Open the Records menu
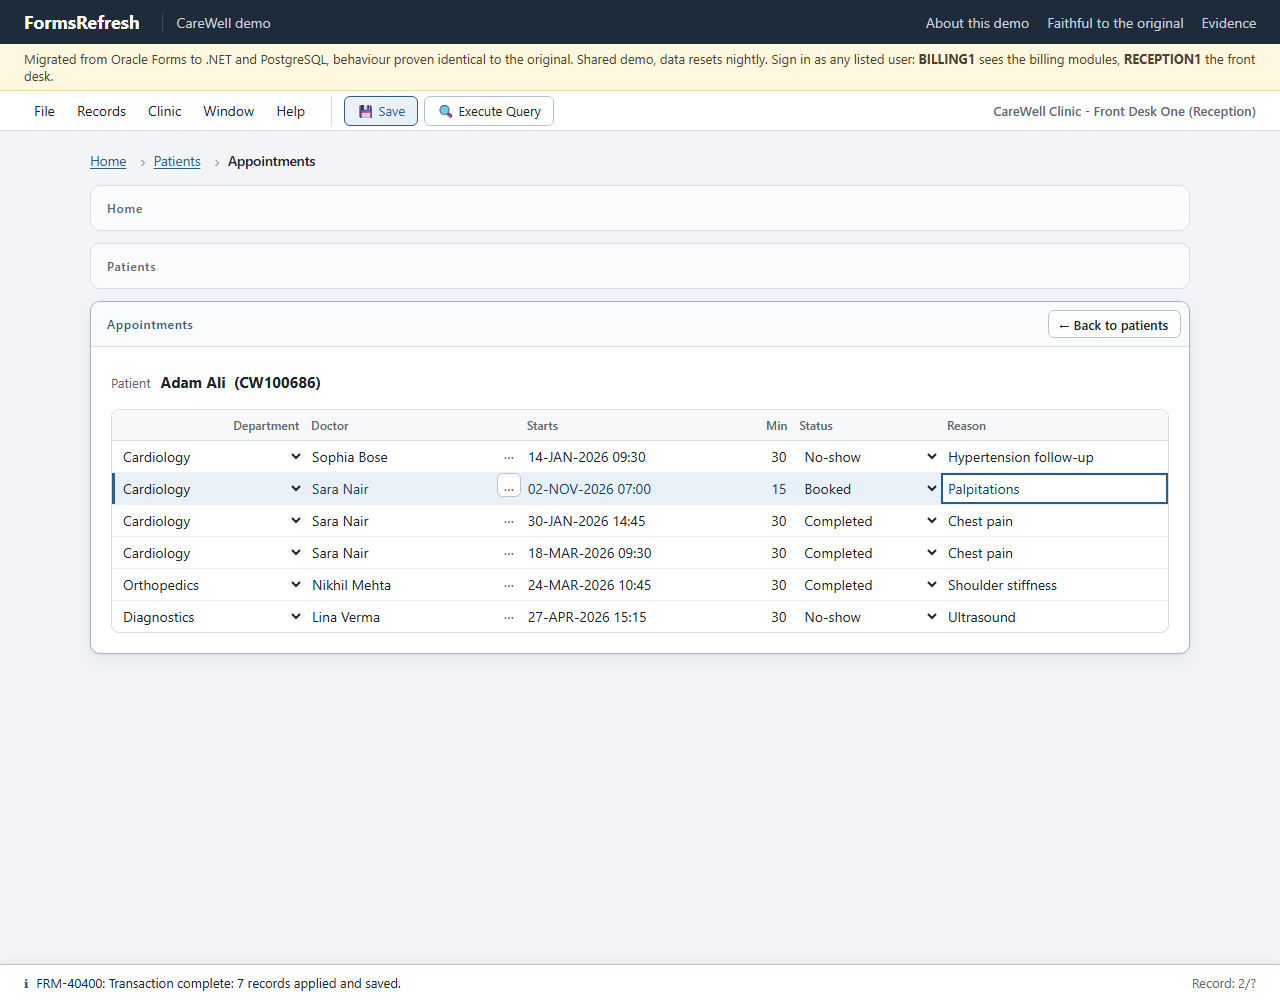The height and width of the screenshot is (1000, 1280). coord(101,111)
